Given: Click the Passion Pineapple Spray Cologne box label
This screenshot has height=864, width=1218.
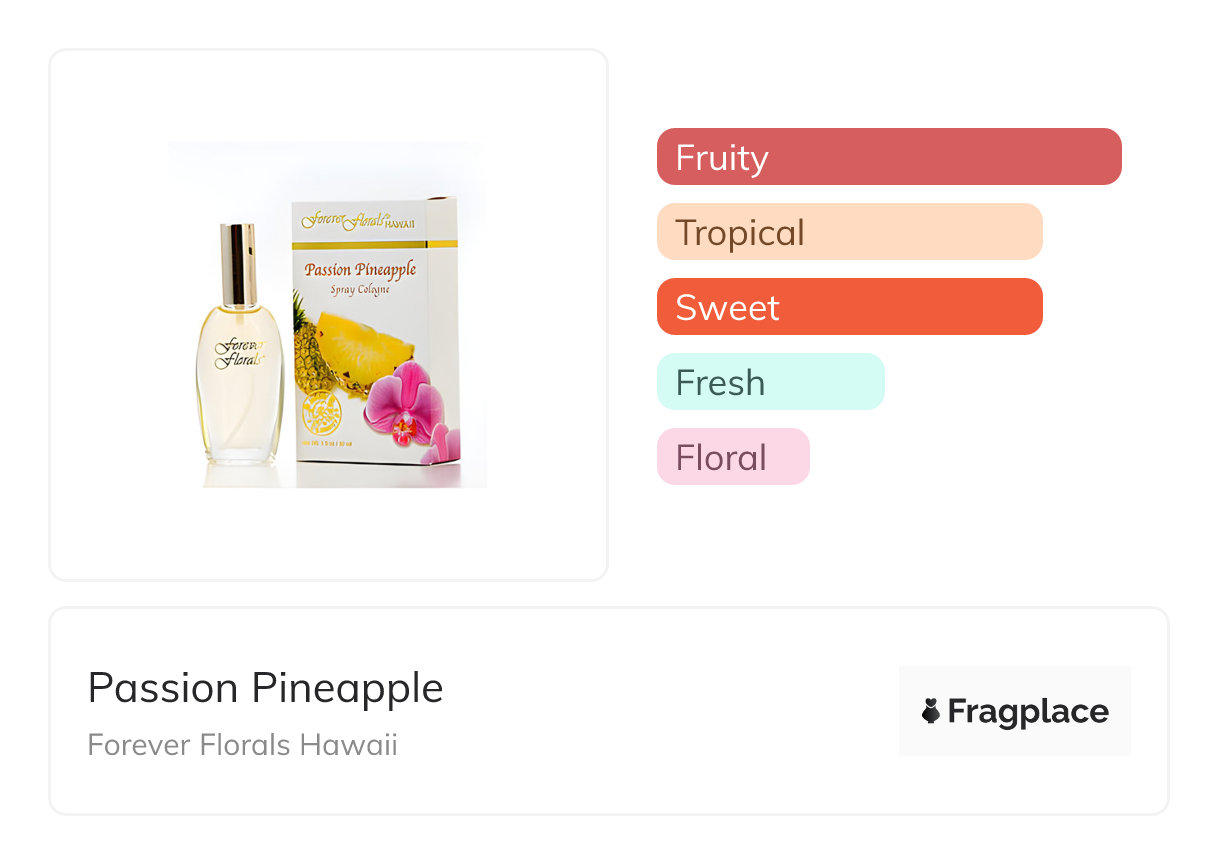Looking at the screenshot, I should tap(360, 277).
